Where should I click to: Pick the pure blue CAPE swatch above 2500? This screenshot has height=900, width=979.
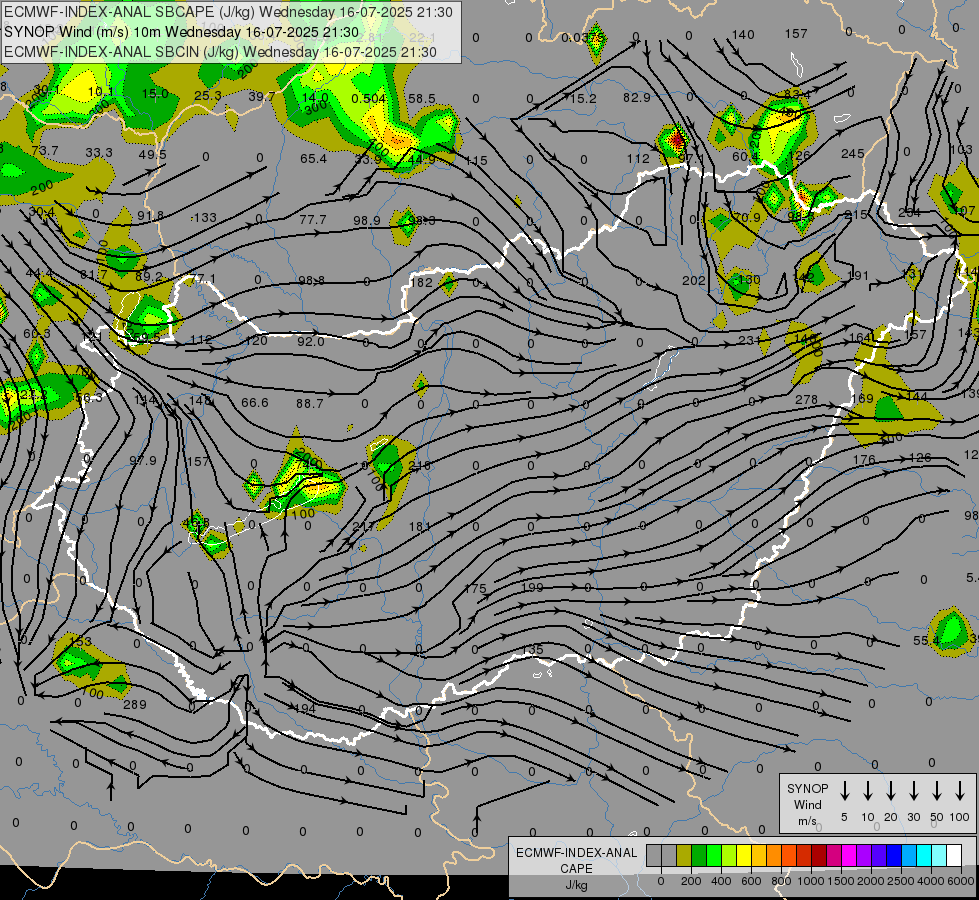894,855
